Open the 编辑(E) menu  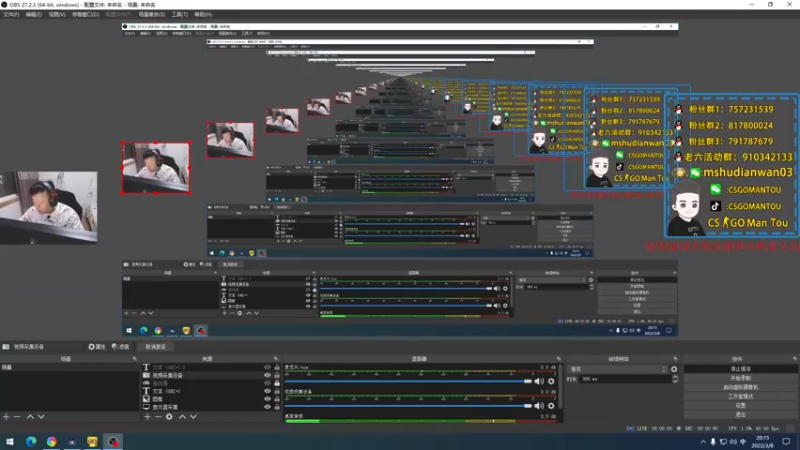34,14
